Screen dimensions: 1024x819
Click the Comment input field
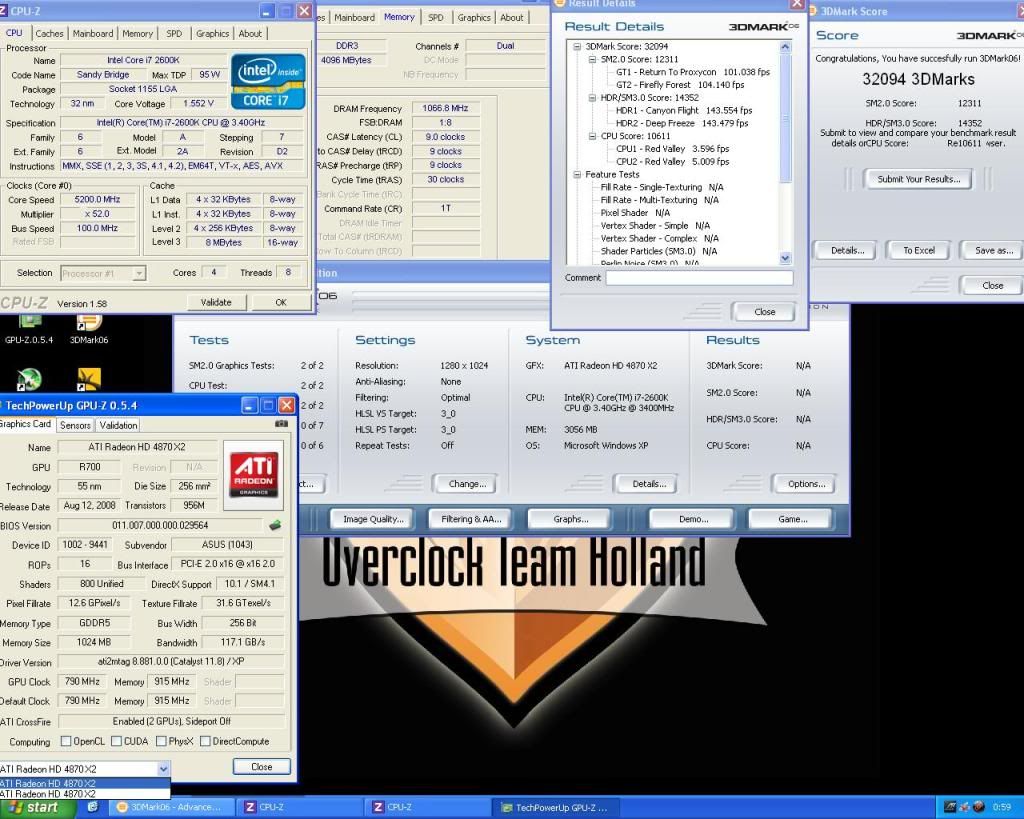click(x=699, y=278)
